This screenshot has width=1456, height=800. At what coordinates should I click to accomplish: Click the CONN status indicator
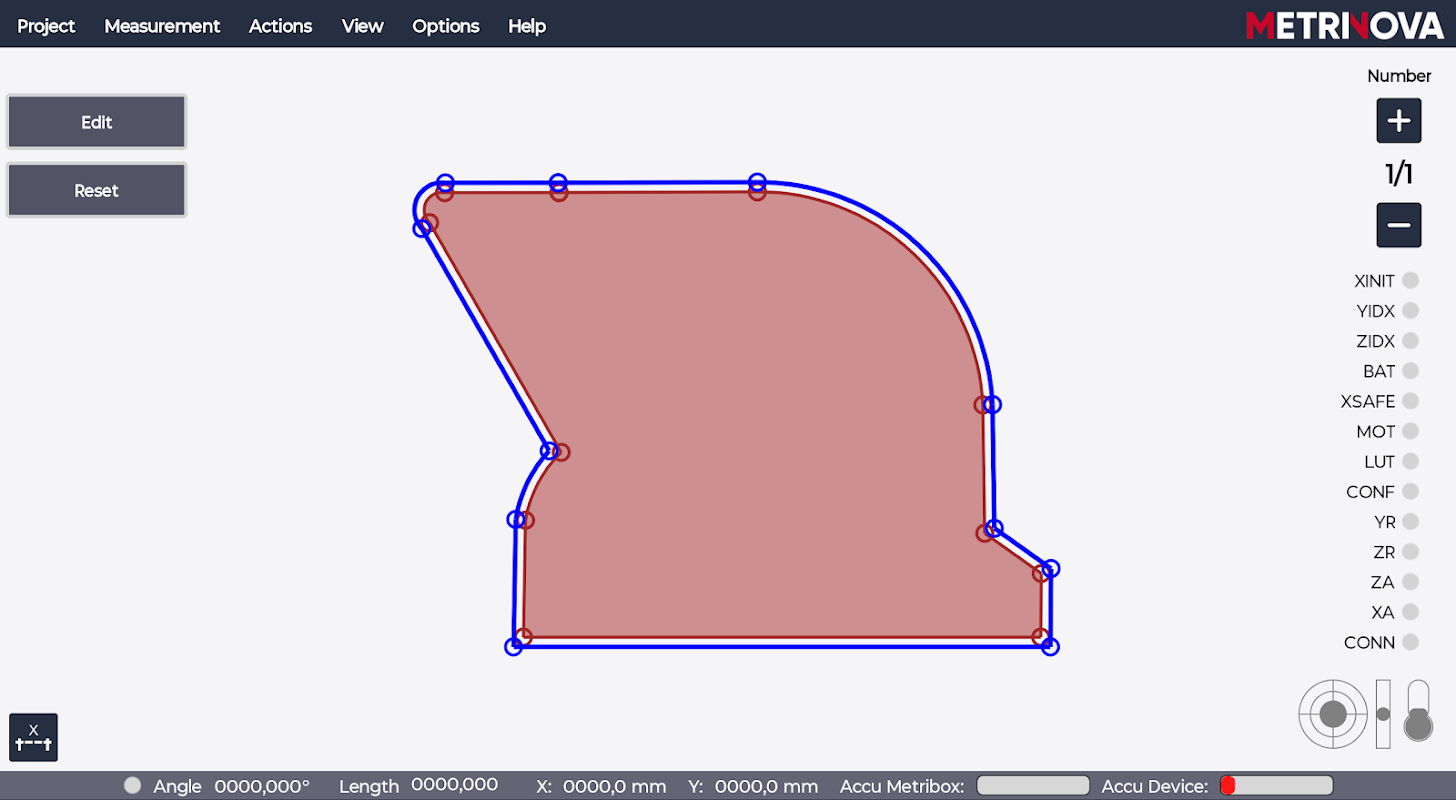pyautogui.click(x=1410, y=642)
